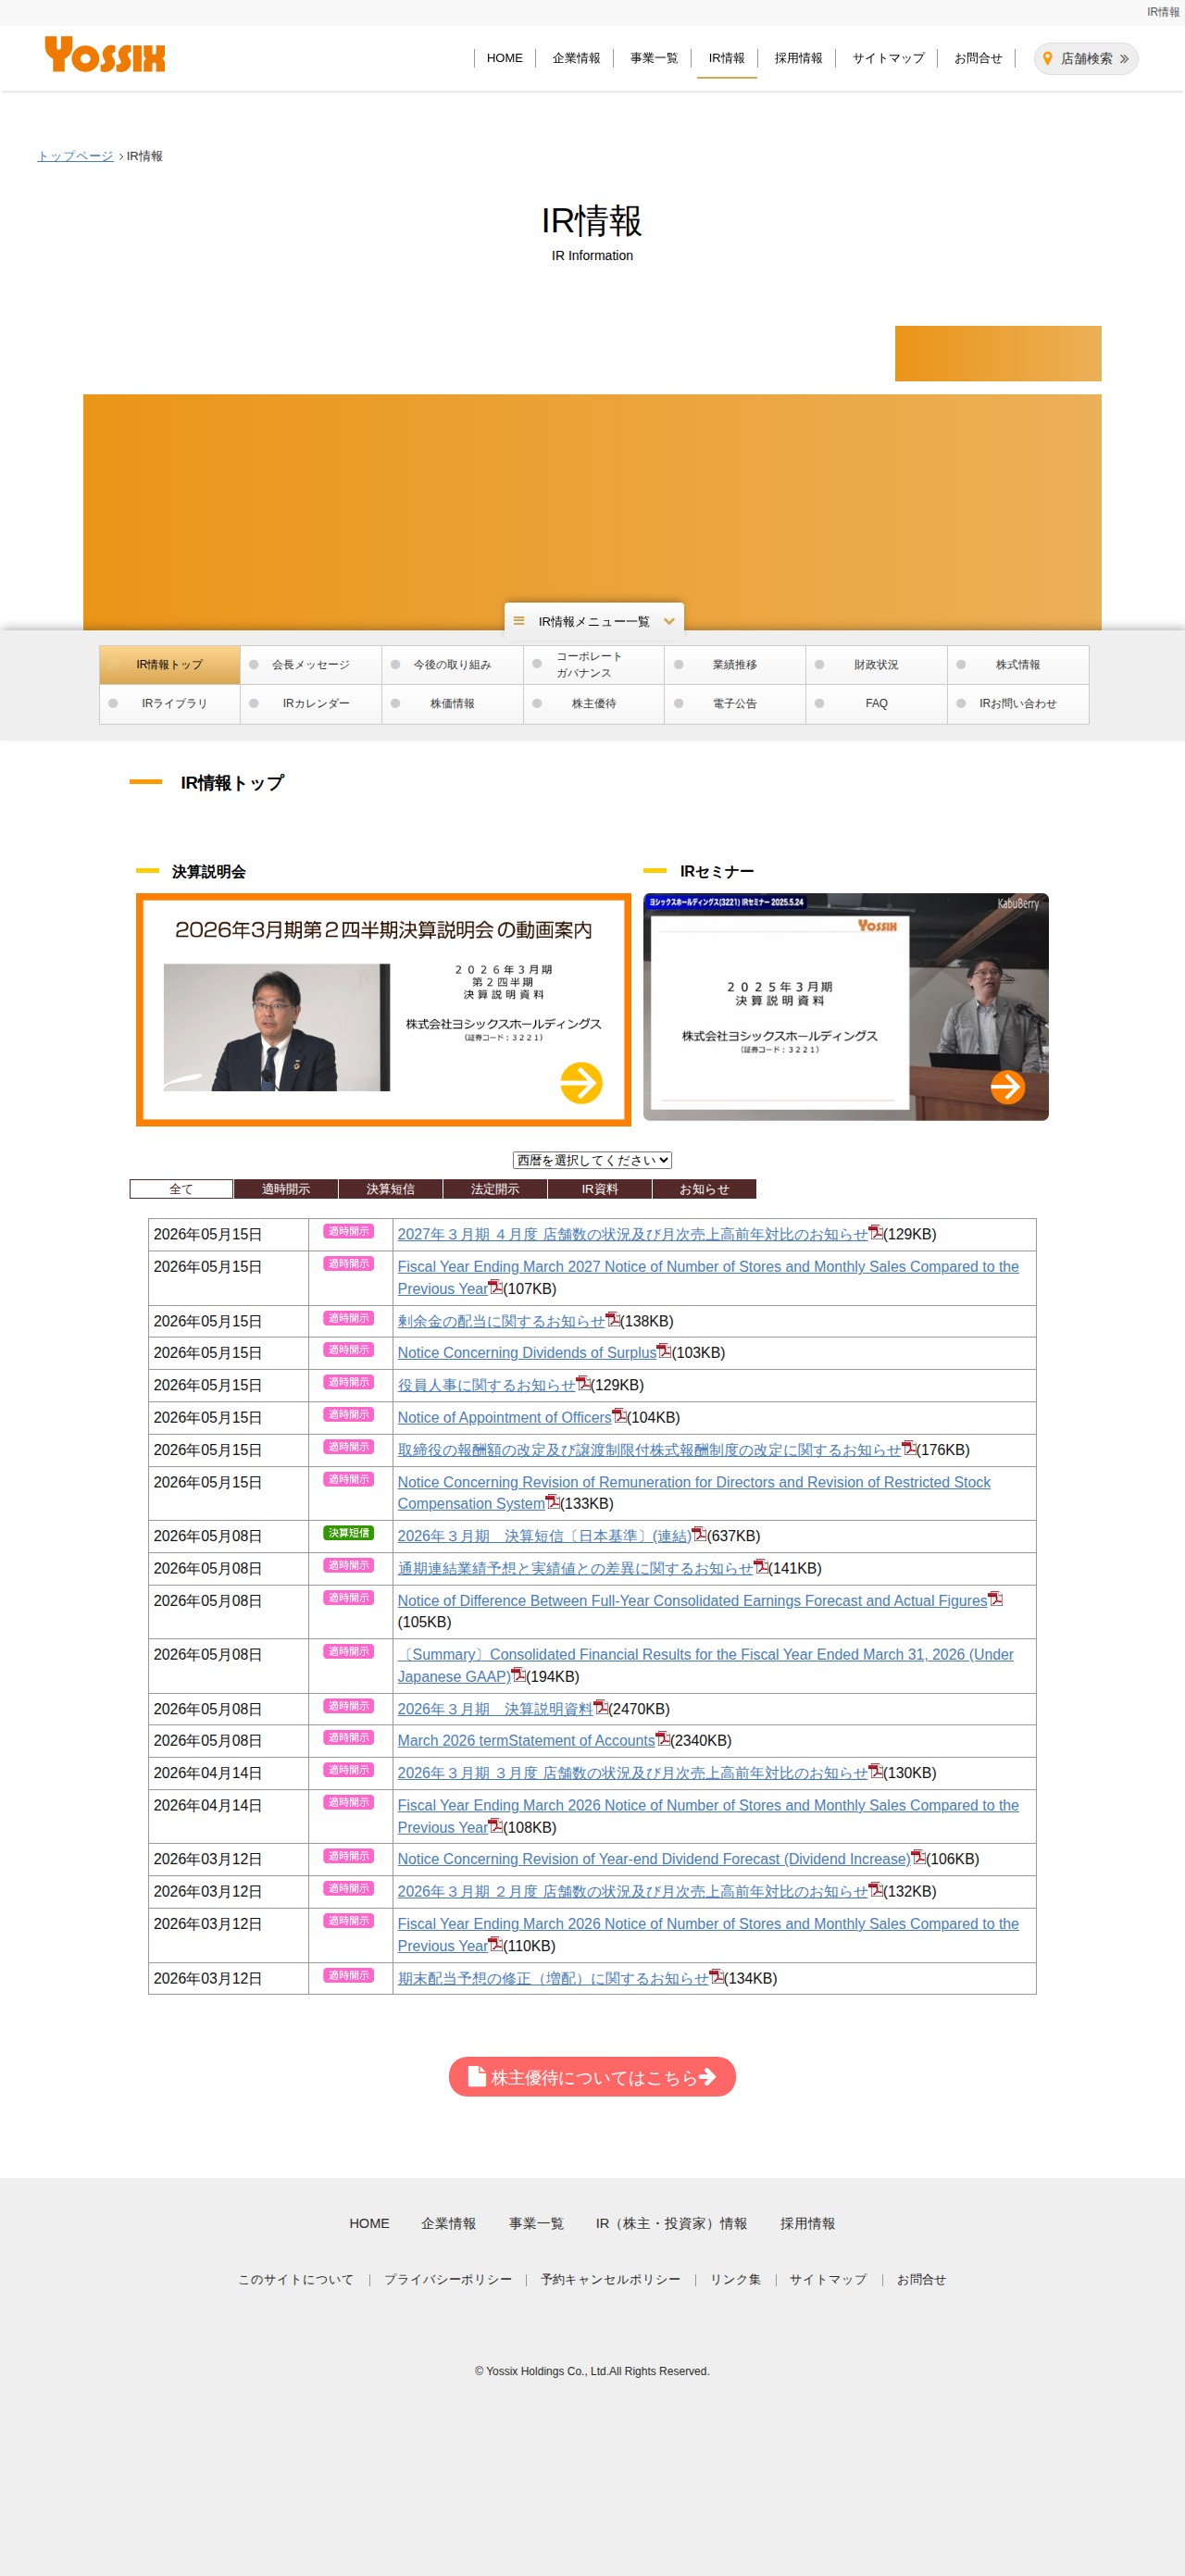Click the Yossix logo
1185x2576 pixels.
(x=105, y=55)
